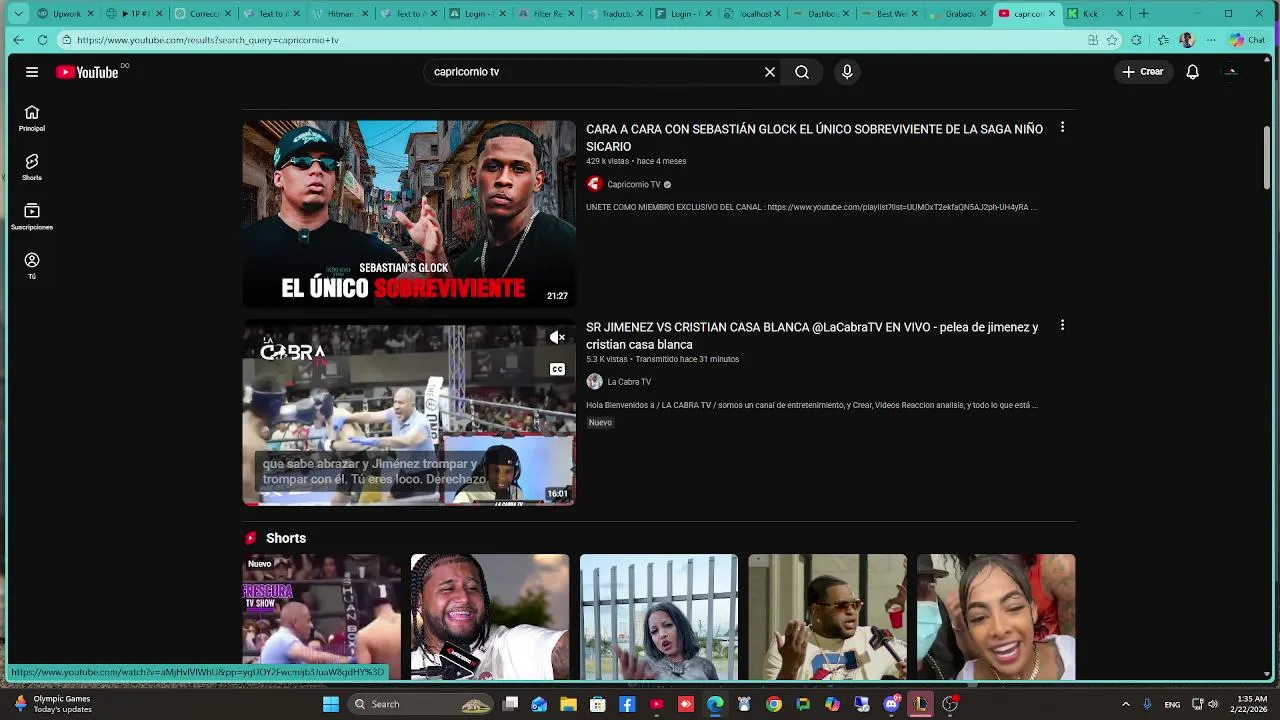Open El Único Sobreviviente video thumbnail
The height and width of the screenshot is (720, 1280).
click(409, 214)
